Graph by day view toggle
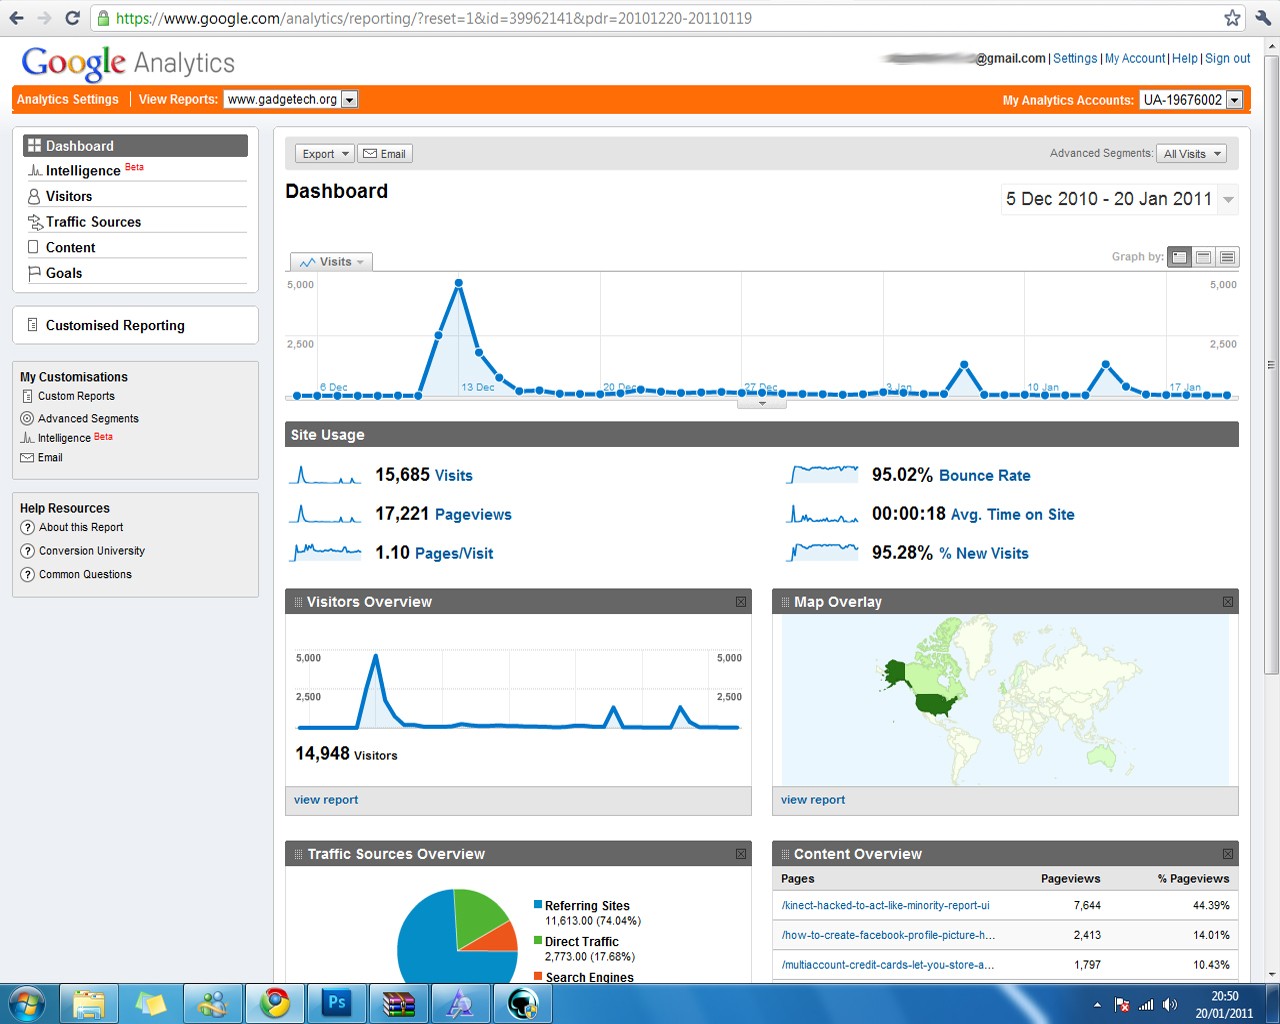Screen dimensions: 1280x1024 click(1180, 257)
